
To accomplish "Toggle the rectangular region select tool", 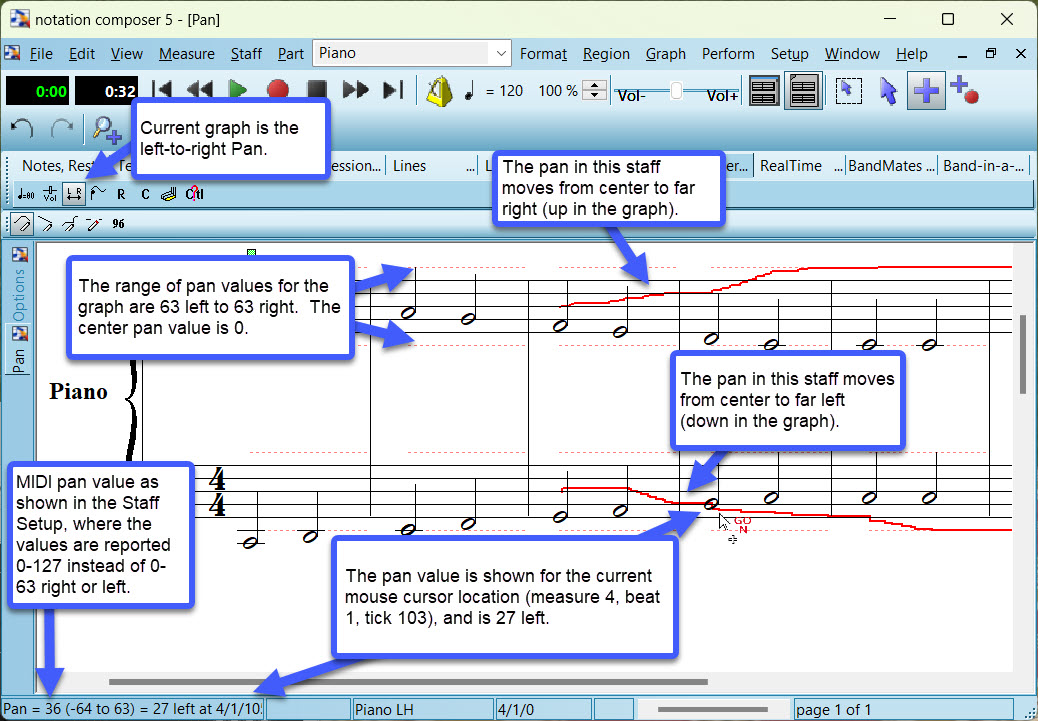I will (x=848, y=91).
